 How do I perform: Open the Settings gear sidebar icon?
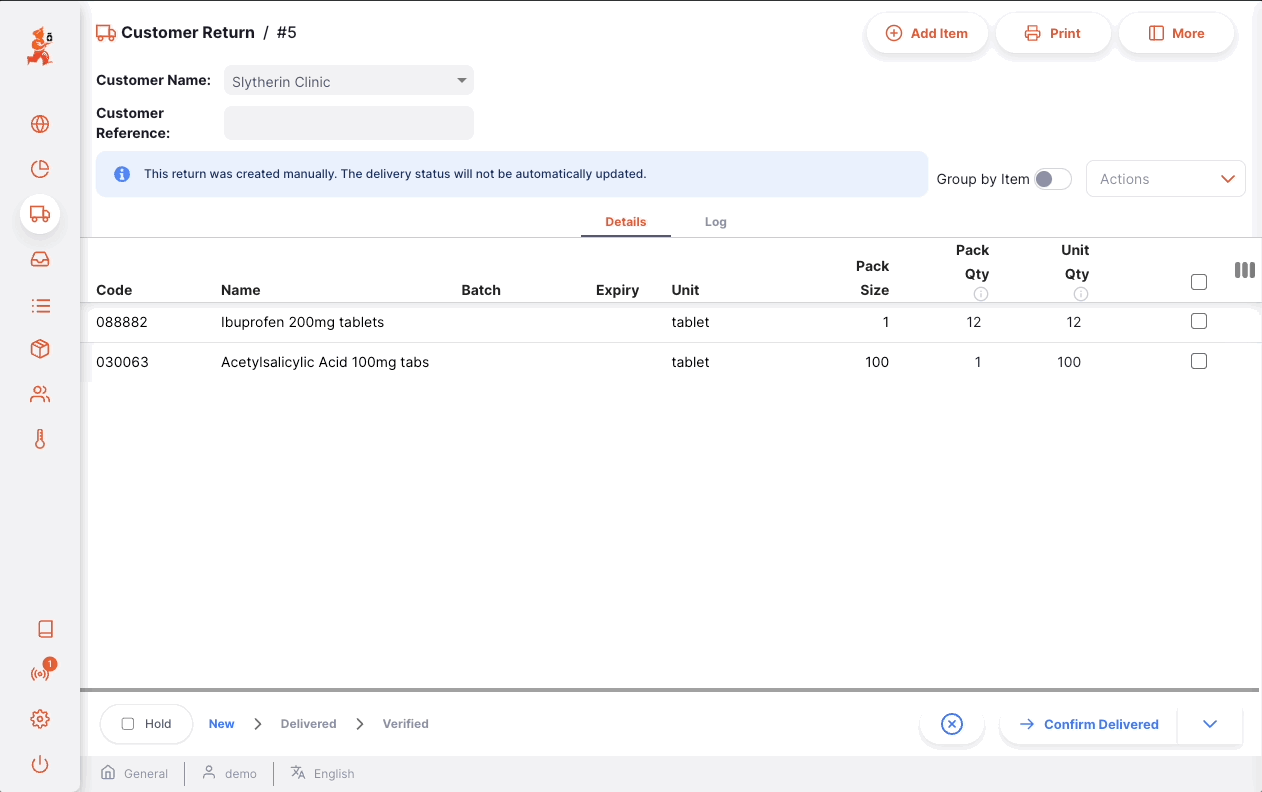40,719
